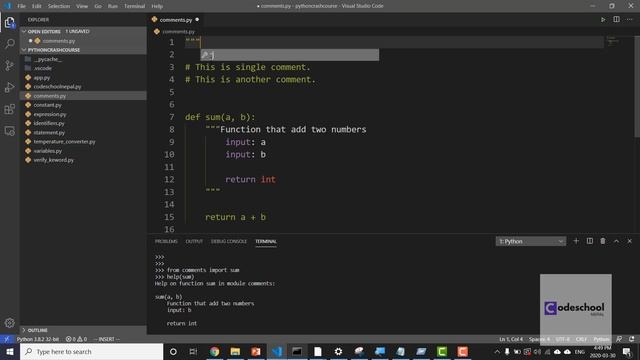Image resolution: width=640 pixels, height=360 pixels.
Task: Click the editor minimap preview
Action: tap(613, 41)
